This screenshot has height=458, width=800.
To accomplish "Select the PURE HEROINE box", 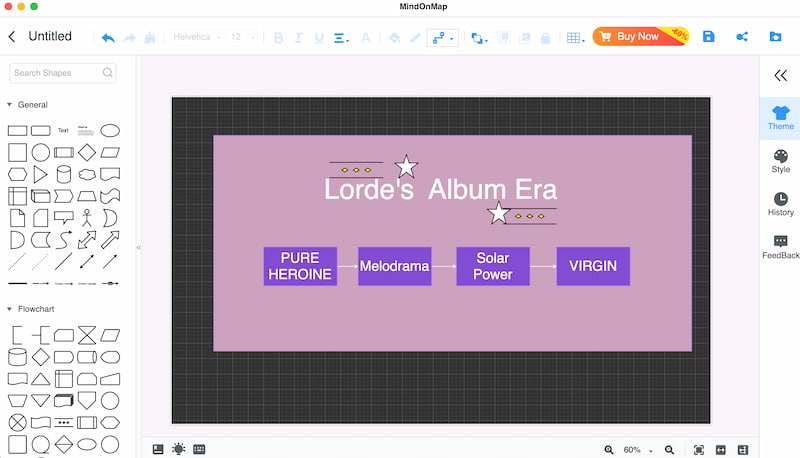I will point(300,266).
